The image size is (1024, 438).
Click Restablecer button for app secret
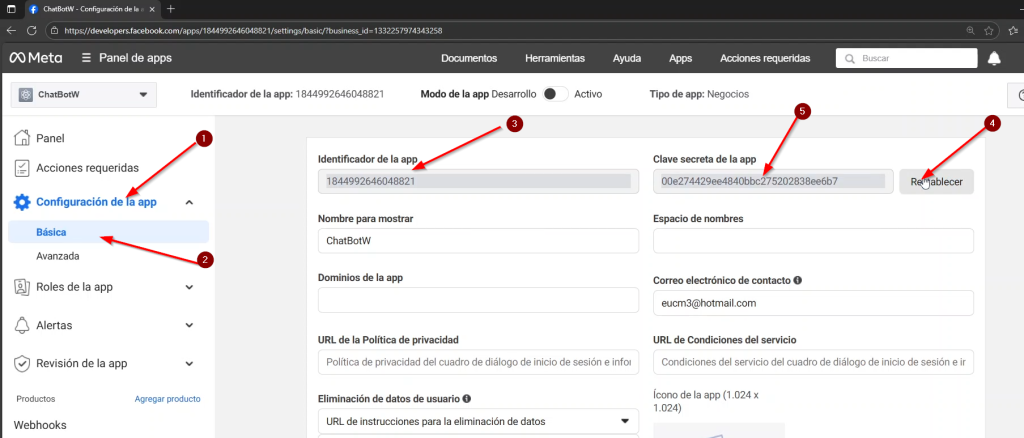point(936,182)
